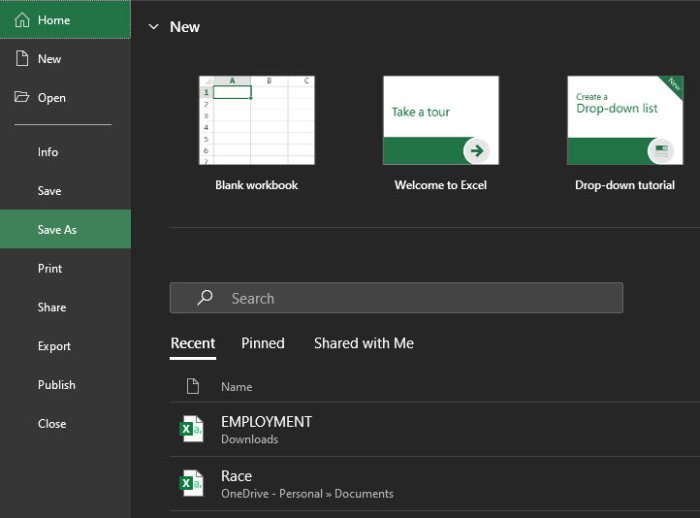Image resolution: width=700 pixels, height=518 pixels.
Task: Switch to the Shared with Me tab
Action: [x=363, y=343]
